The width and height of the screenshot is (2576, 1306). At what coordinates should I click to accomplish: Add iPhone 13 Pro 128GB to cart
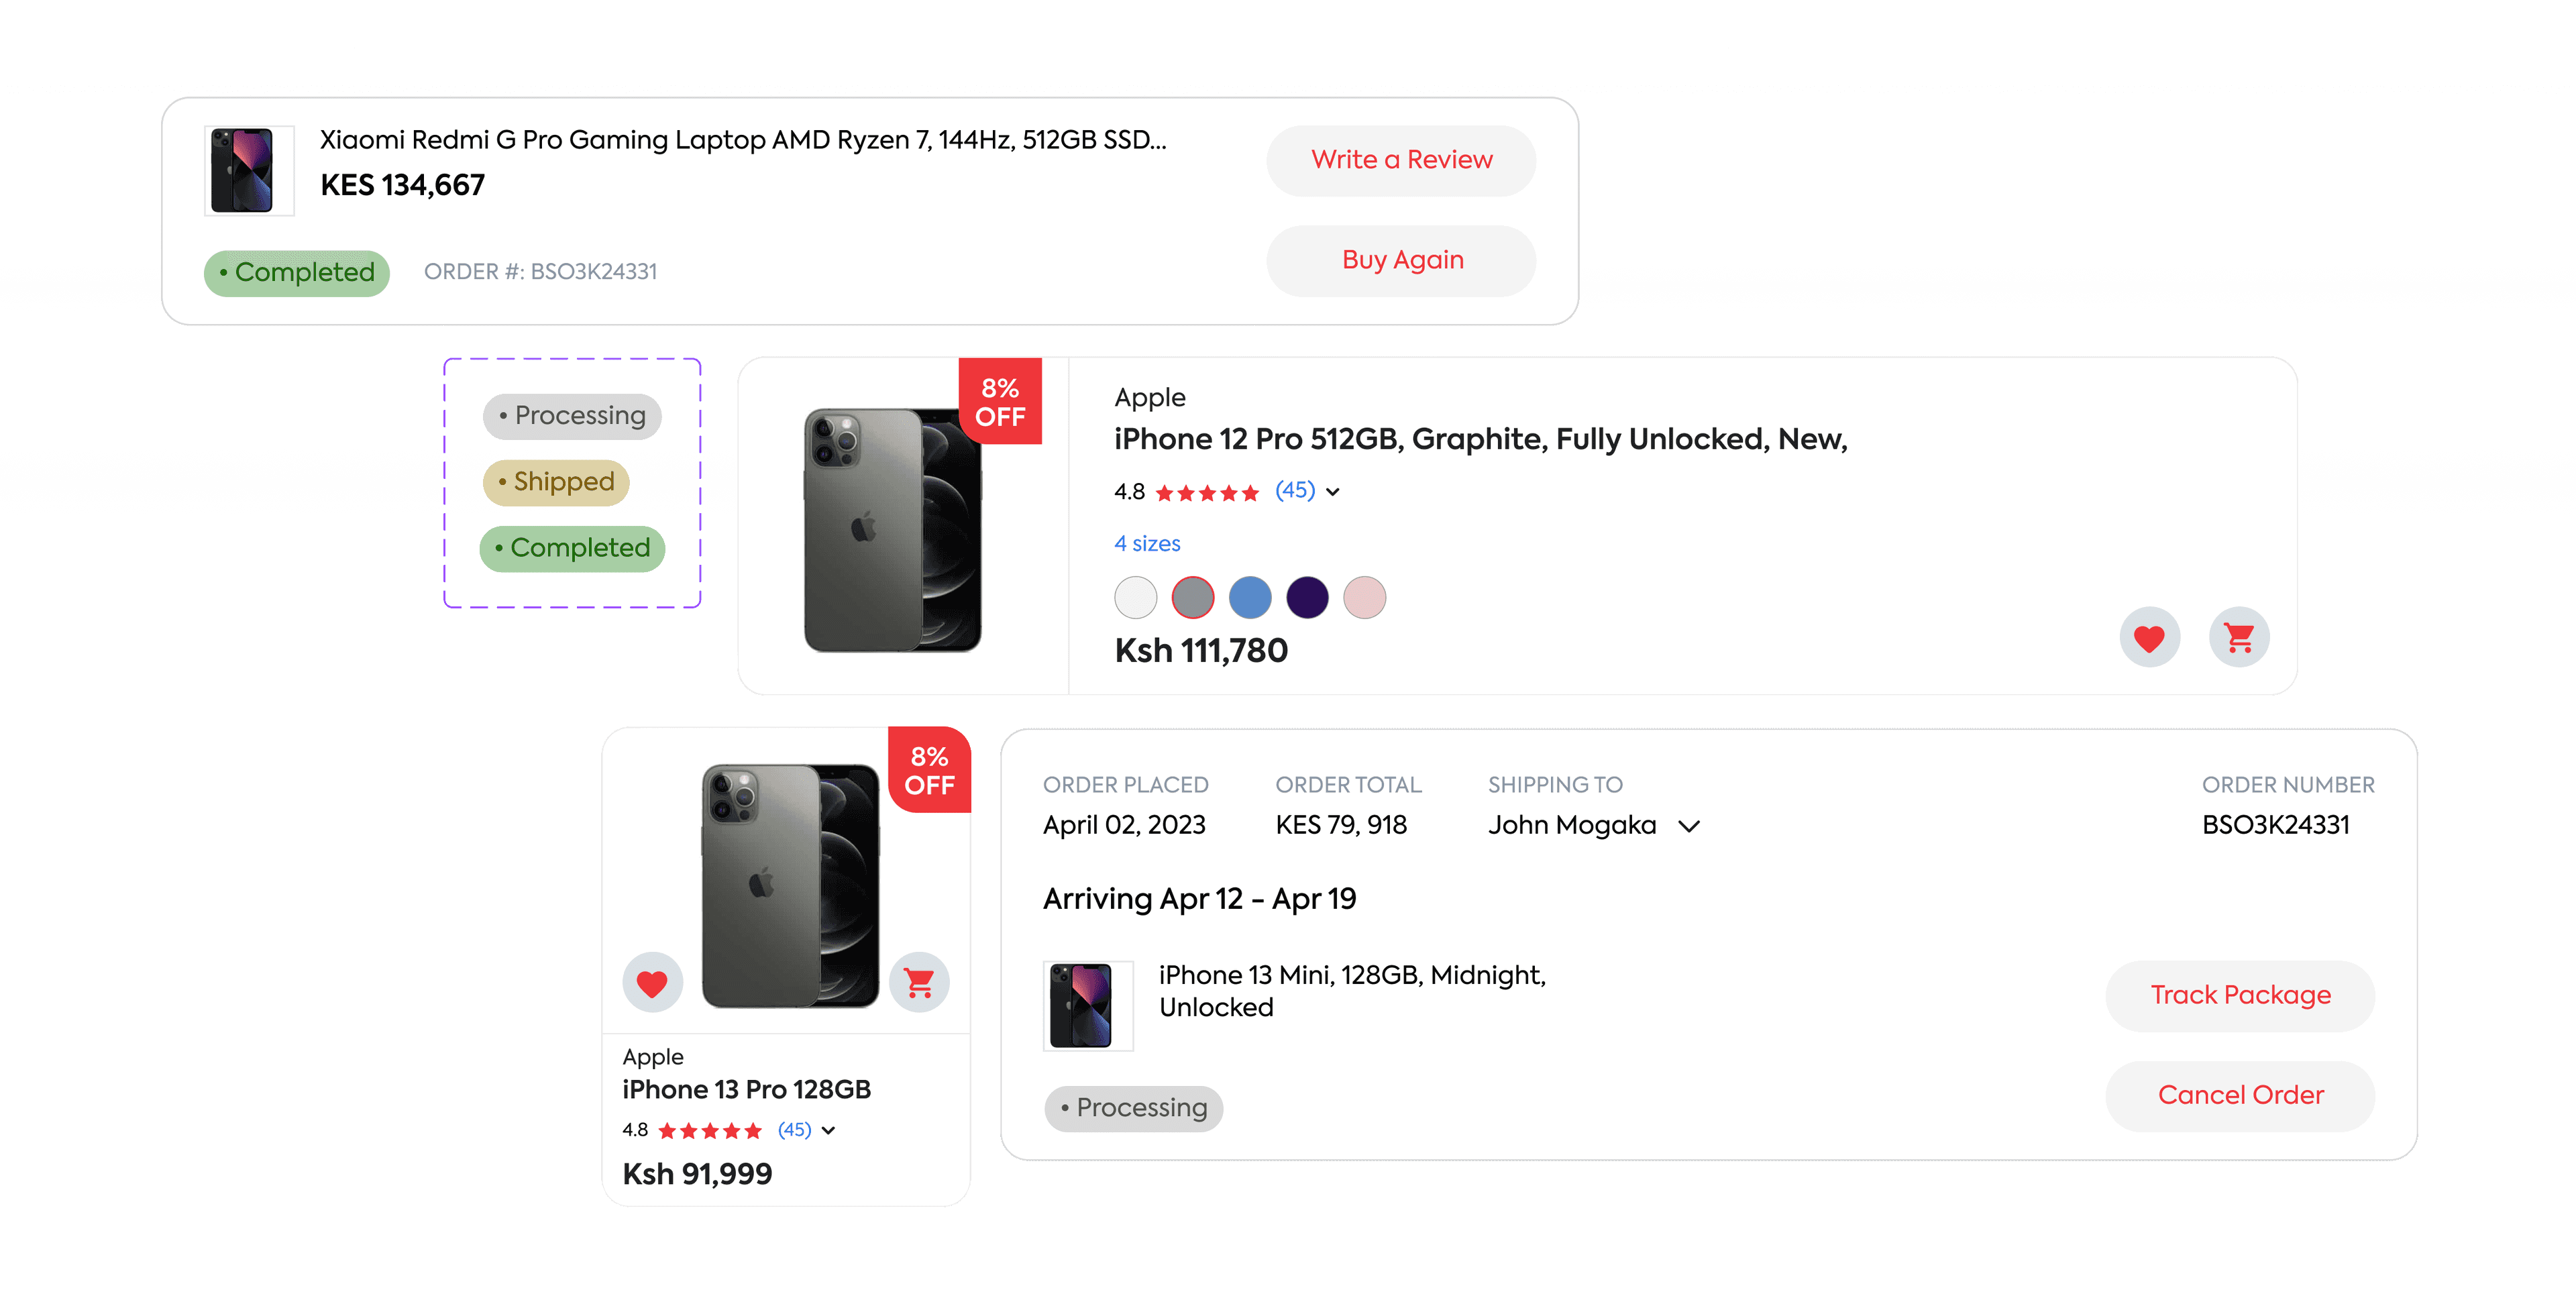tap(919, 983)
